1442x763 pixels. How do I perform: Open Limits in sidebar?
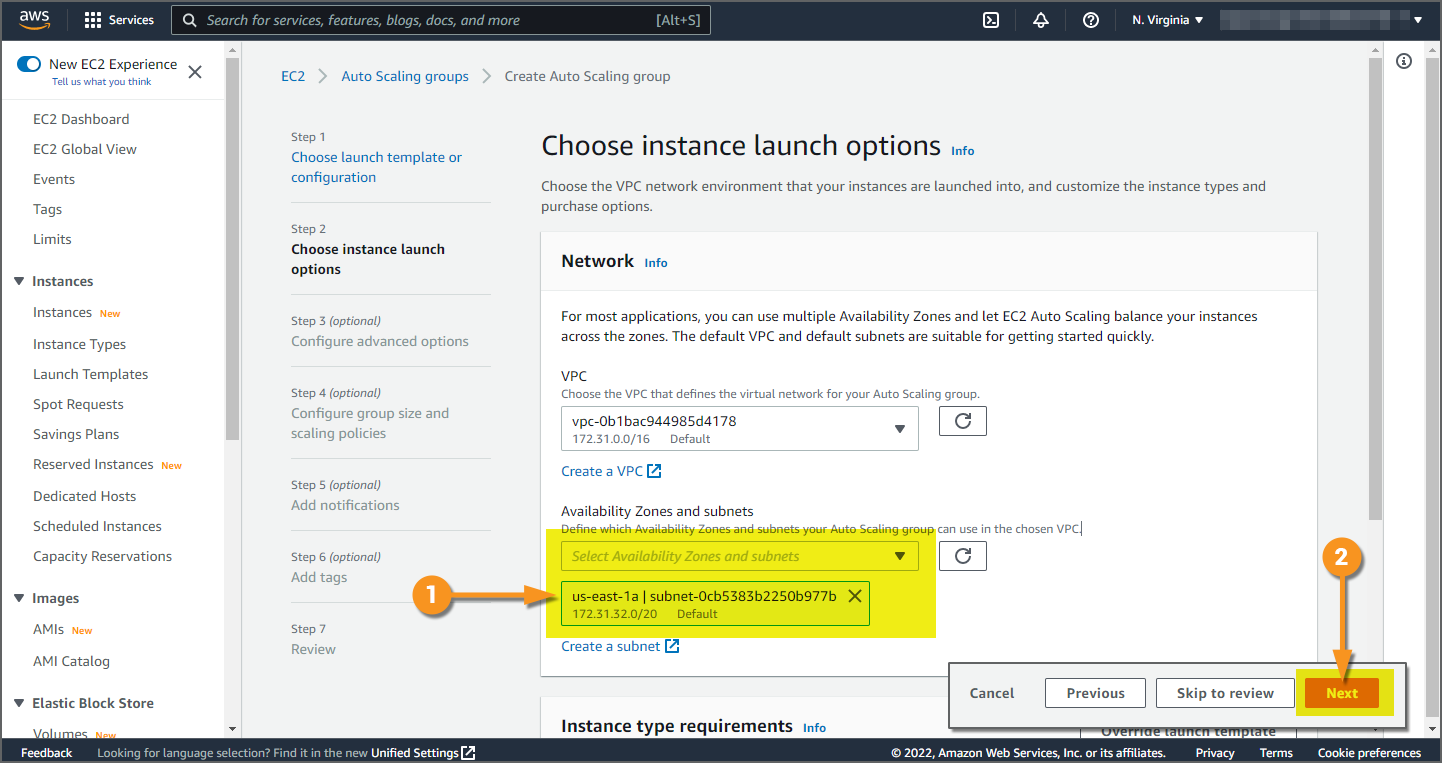pos(52,239)
